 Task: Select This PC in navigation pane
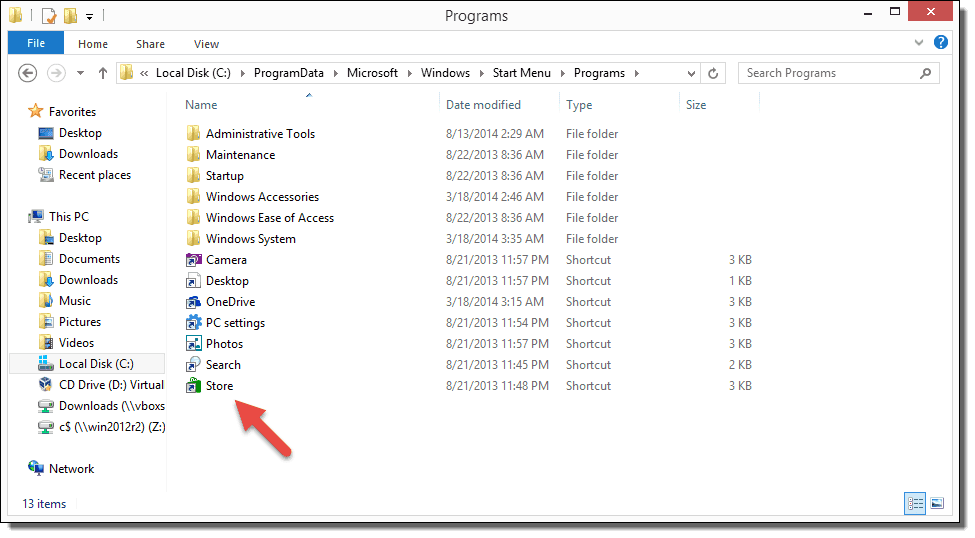point(68,217)
